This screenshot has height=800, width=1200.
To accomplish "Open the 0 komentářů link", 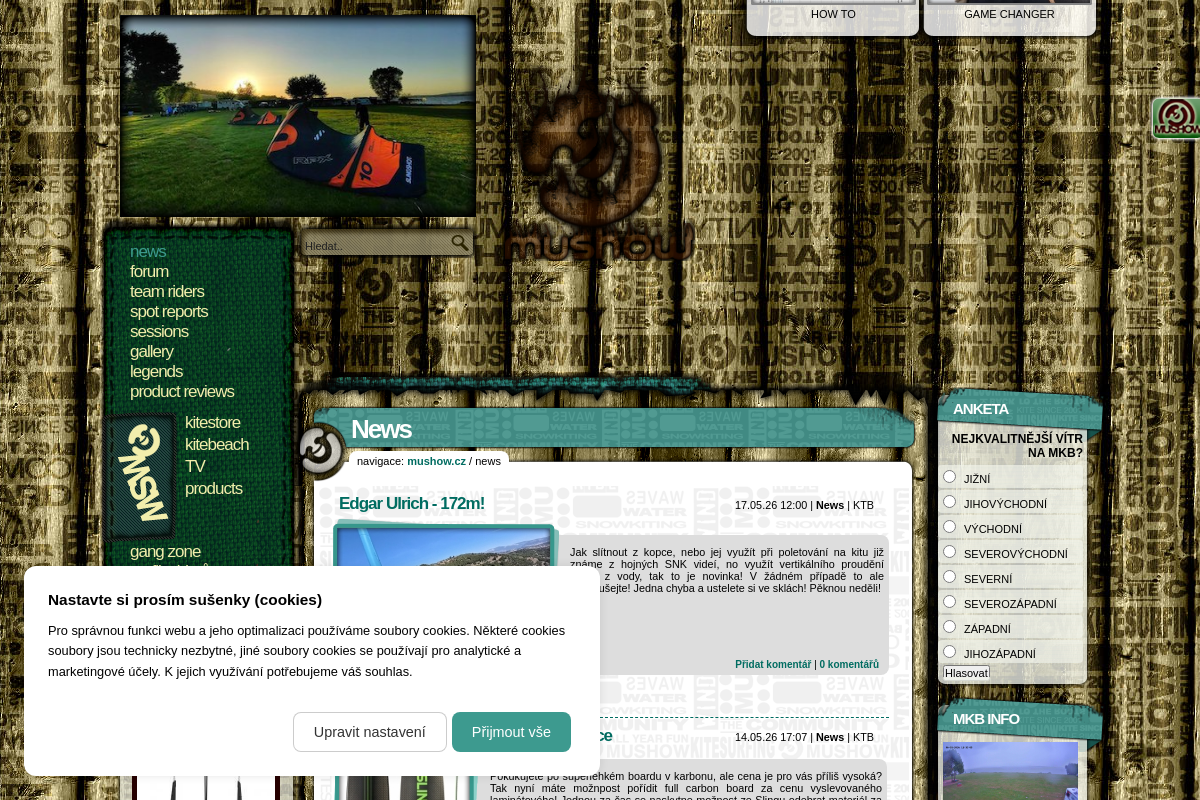I will [849, 665].
